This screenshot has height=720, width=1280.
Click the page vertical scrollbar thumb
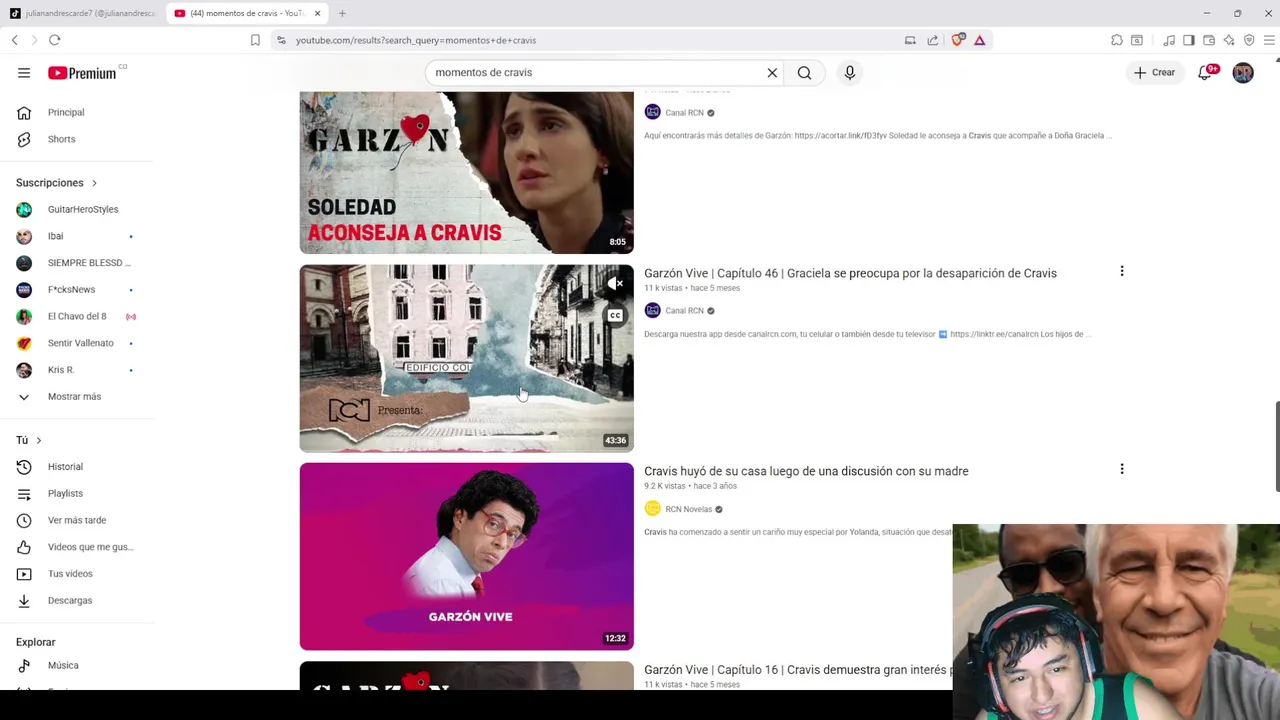click(x=1276, y=447)
